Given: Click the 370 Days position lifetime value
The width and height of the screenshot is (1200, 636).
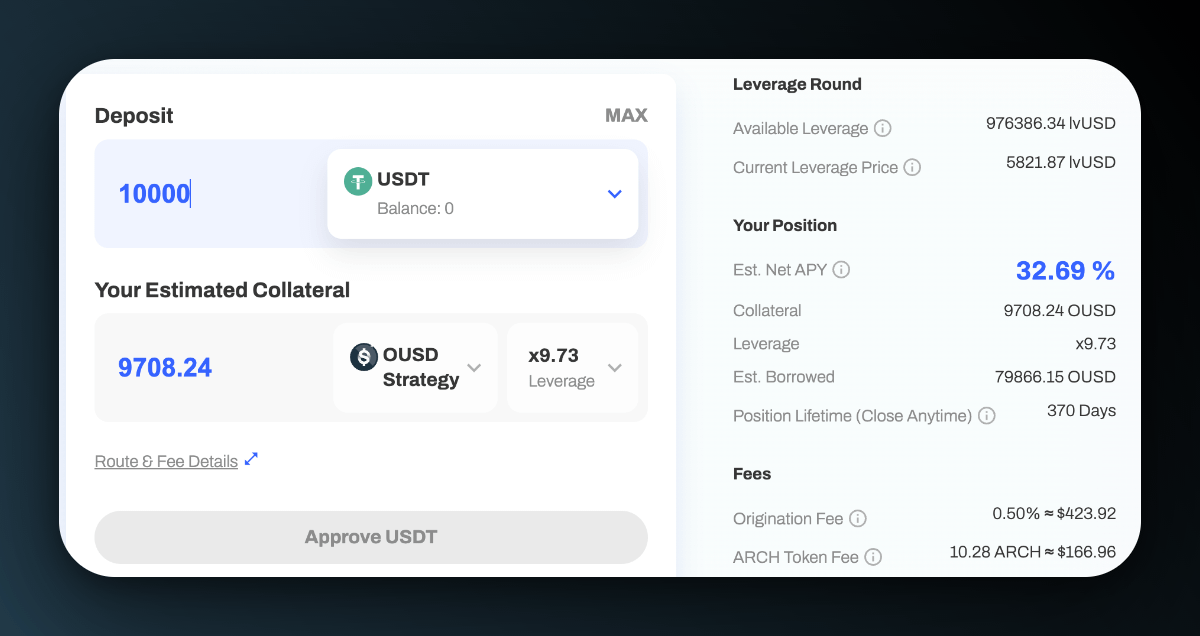Looking at the screenshot, I should pyautogui.click(x=1081, y=411).
